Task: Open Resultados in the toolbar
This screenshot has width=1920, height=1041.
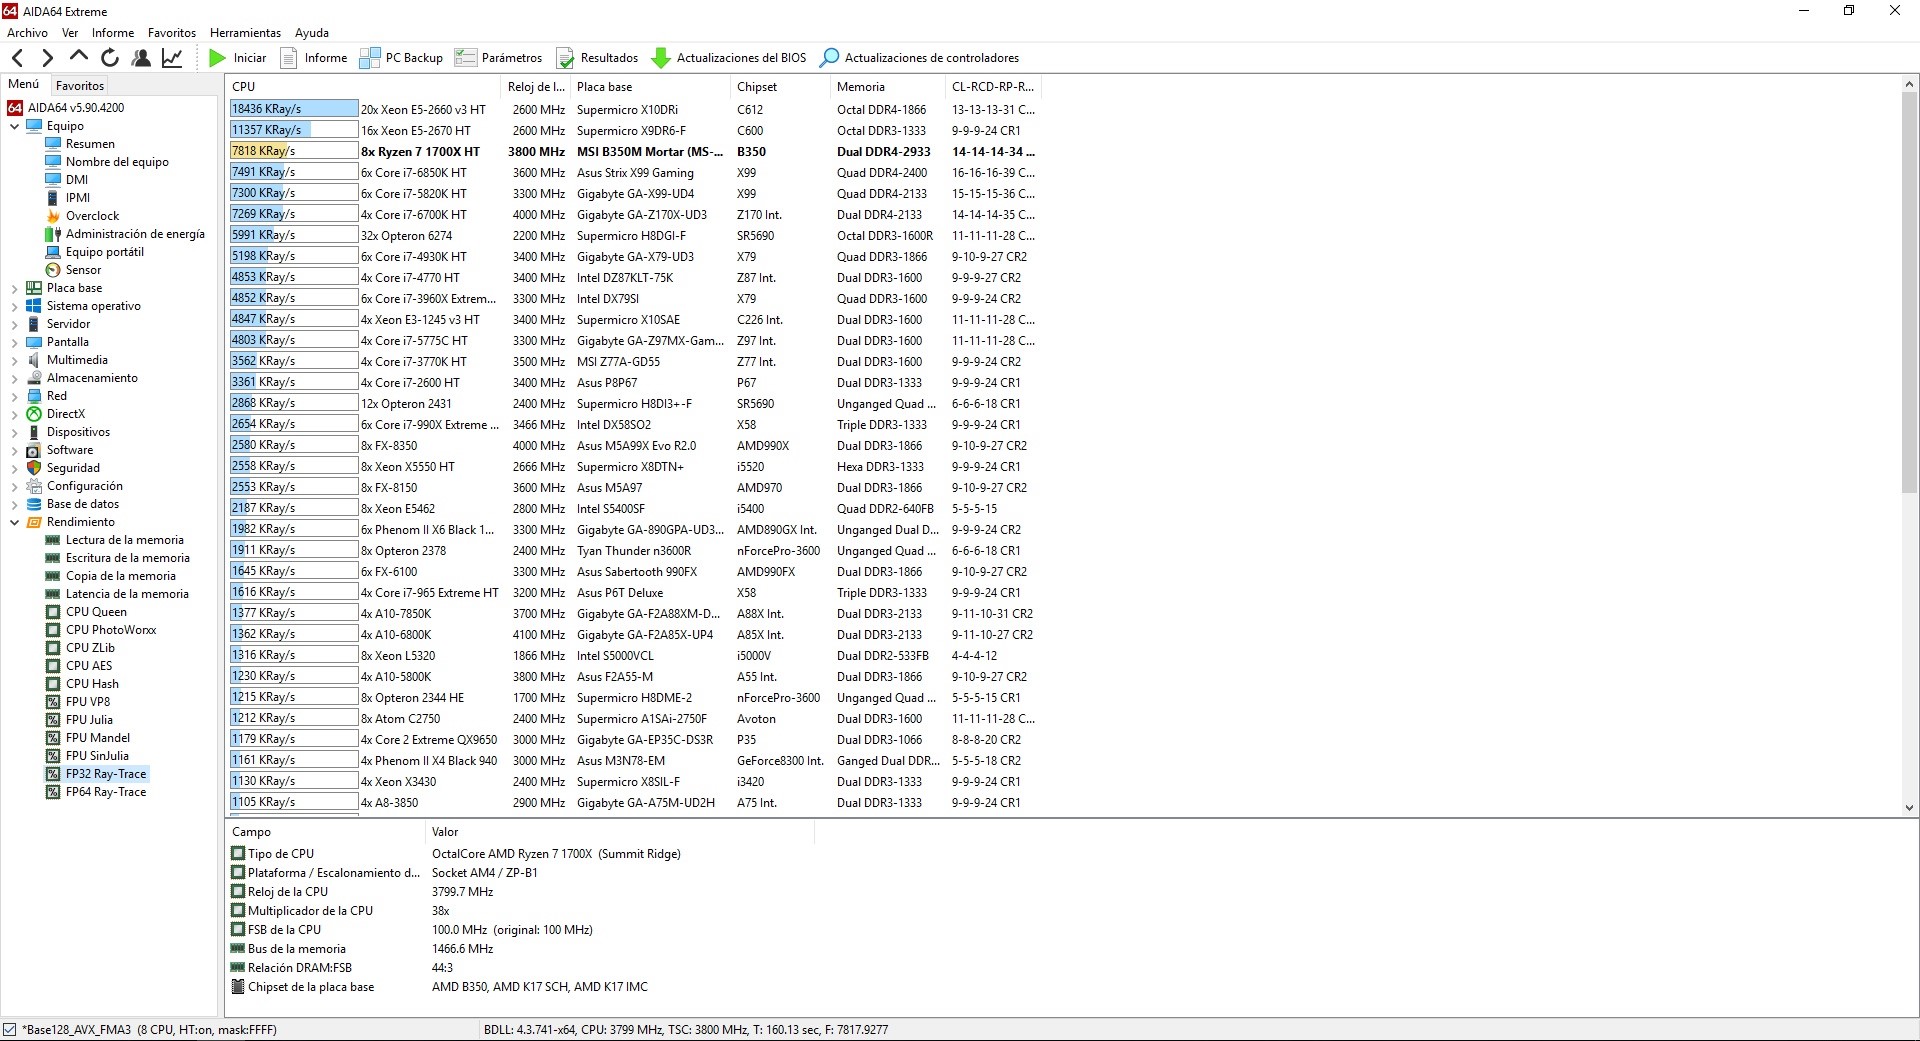Action: coord(597,58)
